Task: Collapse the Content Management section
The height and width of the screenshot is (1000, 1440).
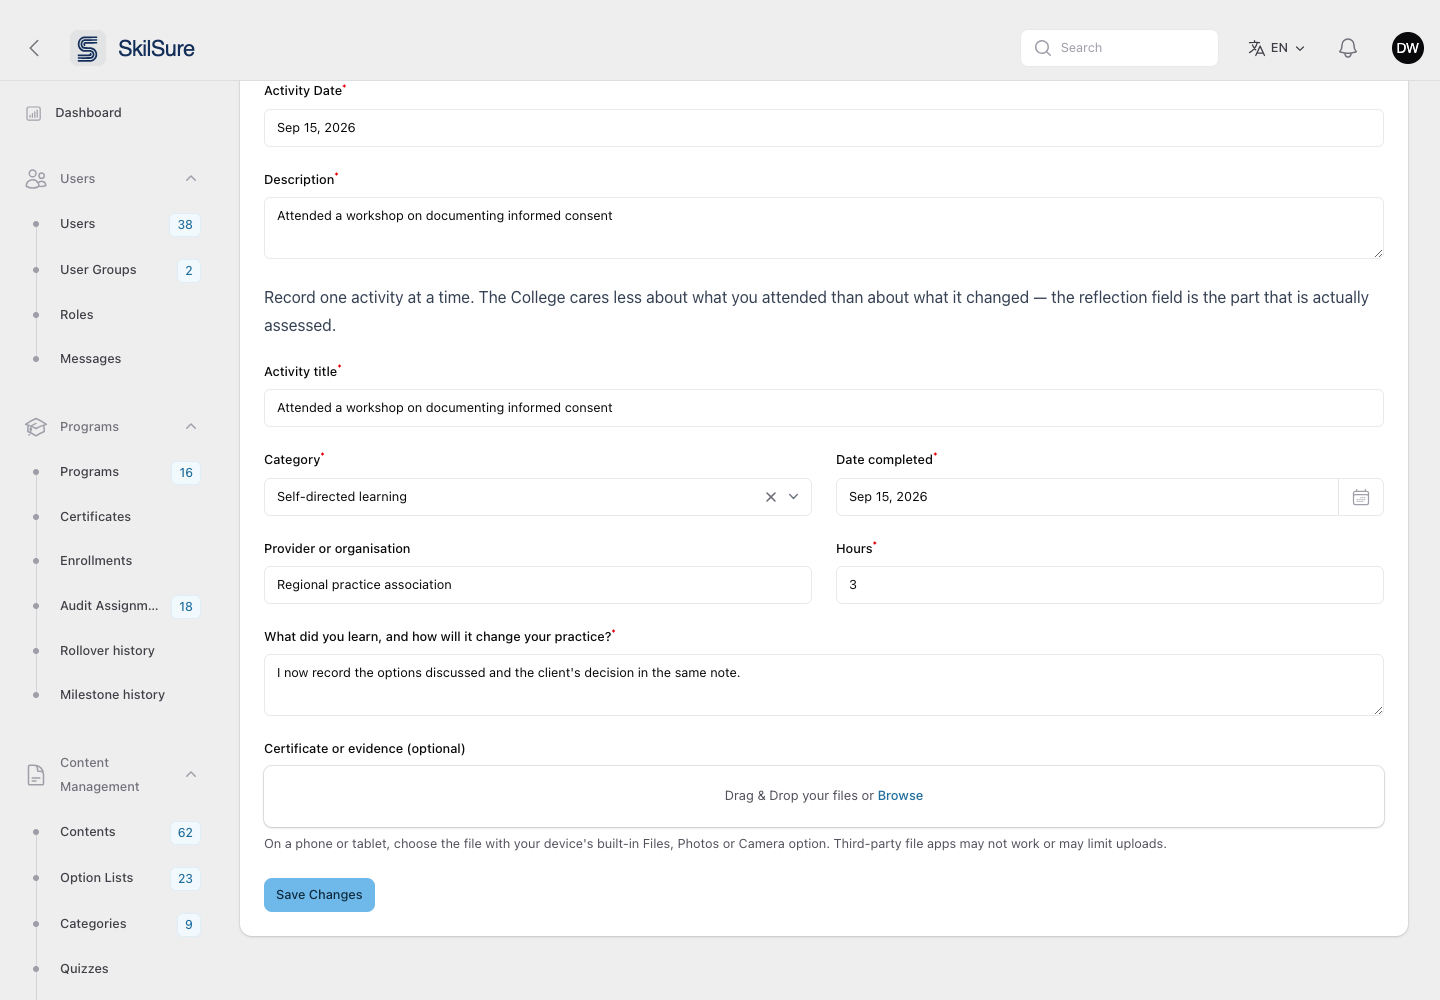Action: (x=191, y=775)
